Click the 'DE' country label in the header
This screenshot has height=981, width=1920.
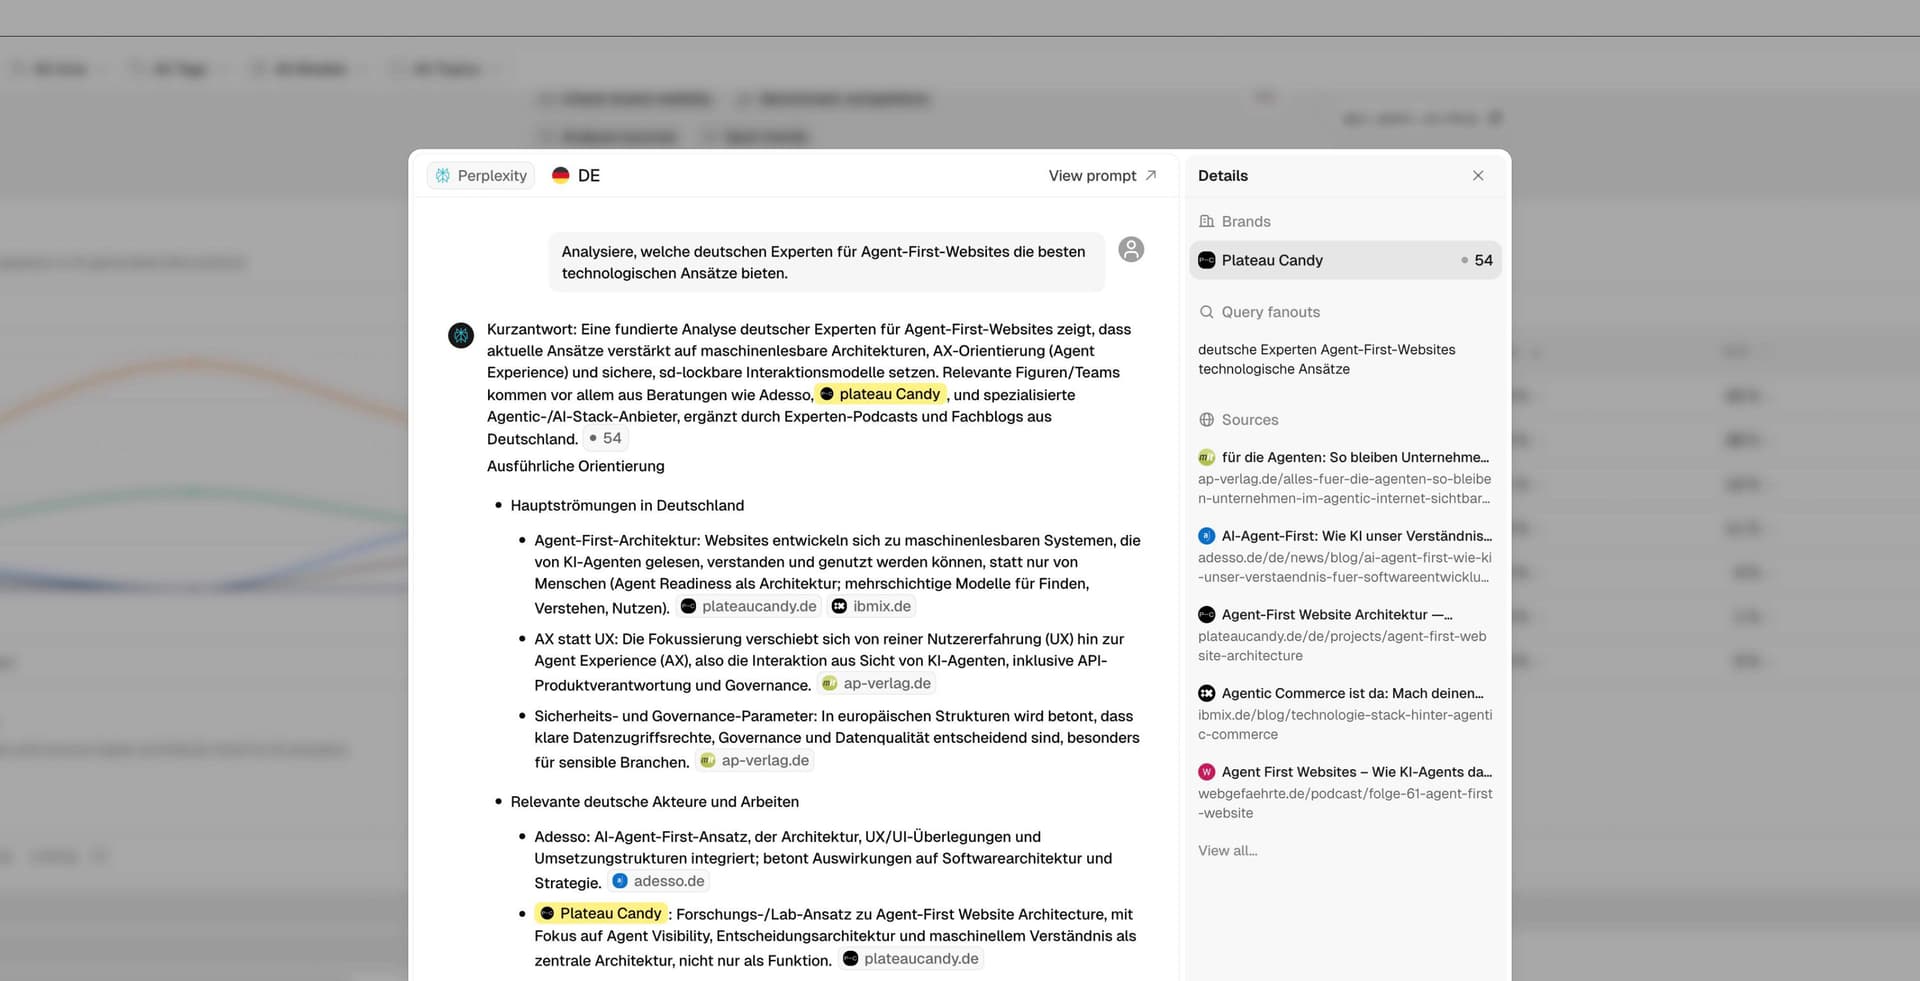(589, 176)
